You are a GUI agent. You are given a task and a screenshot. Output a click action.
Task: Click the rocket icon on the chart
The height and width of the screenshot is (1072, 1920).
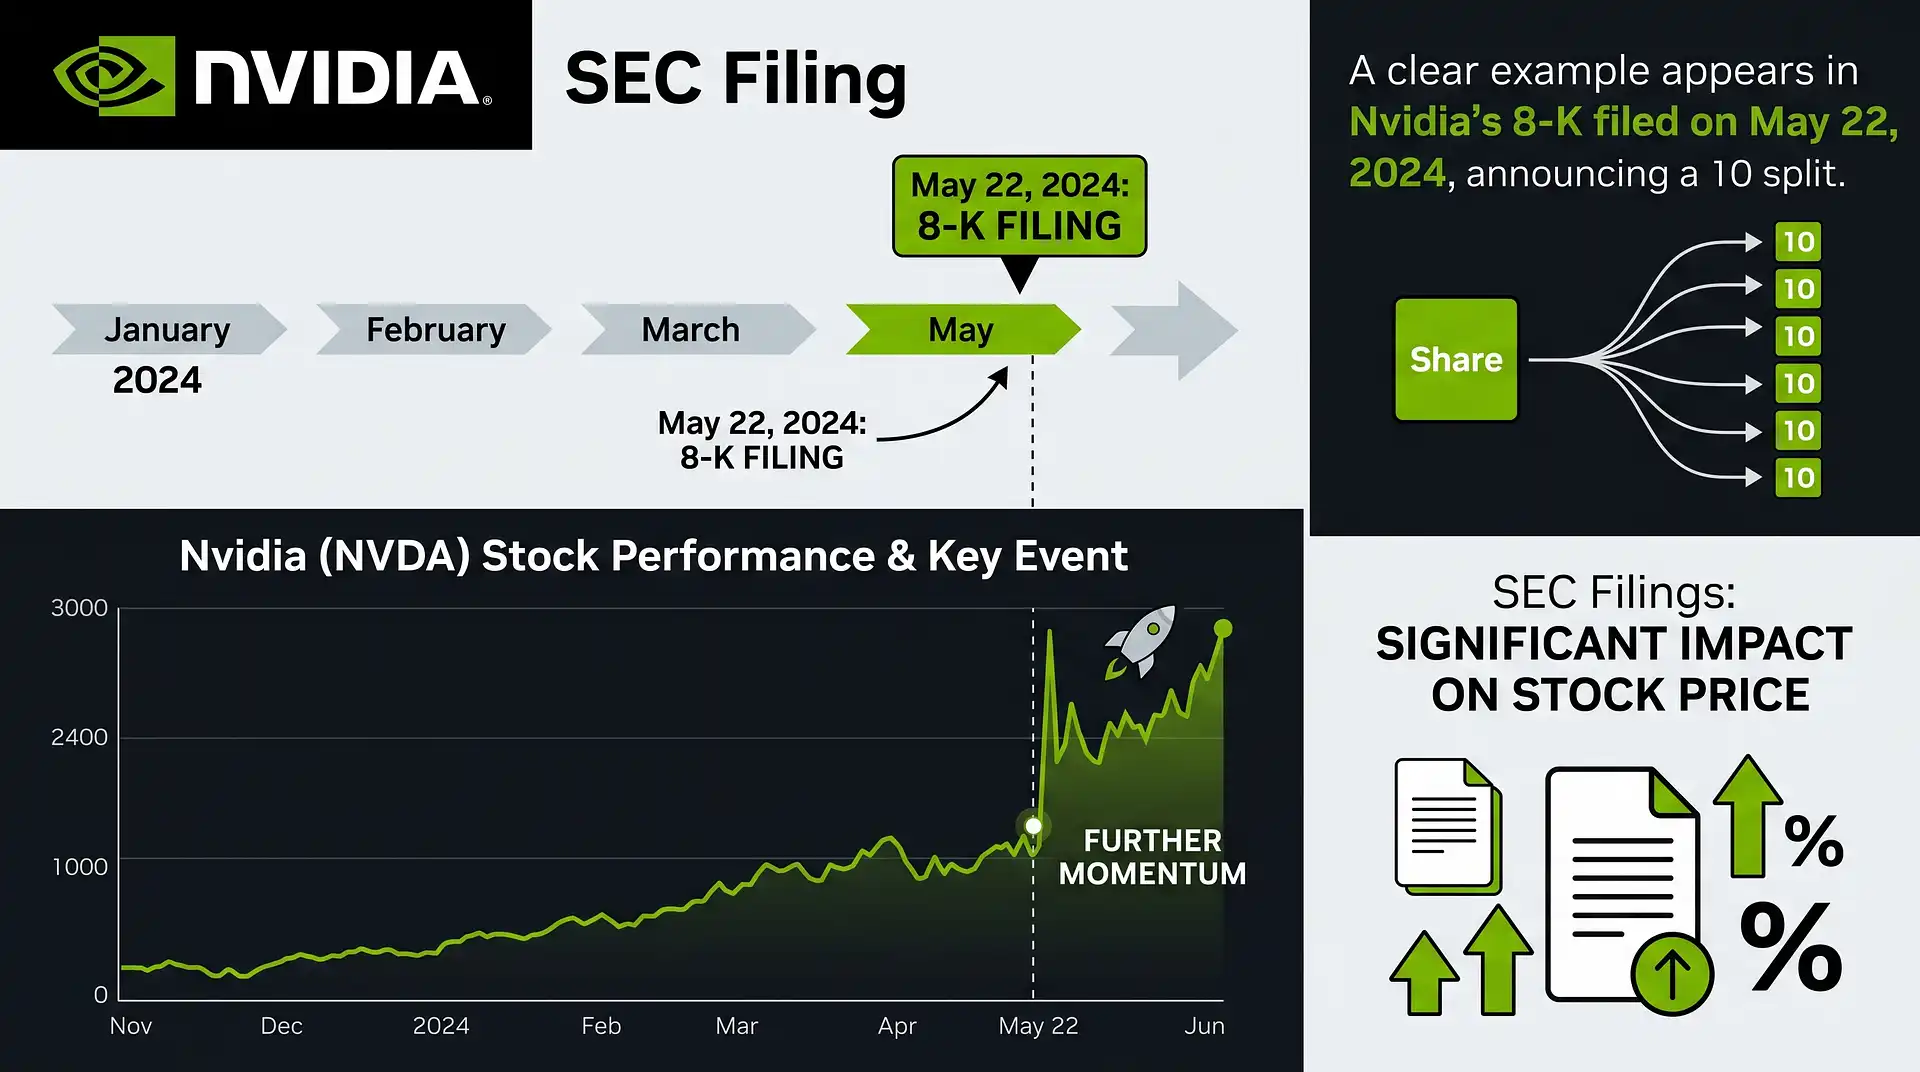[1140, 641]
